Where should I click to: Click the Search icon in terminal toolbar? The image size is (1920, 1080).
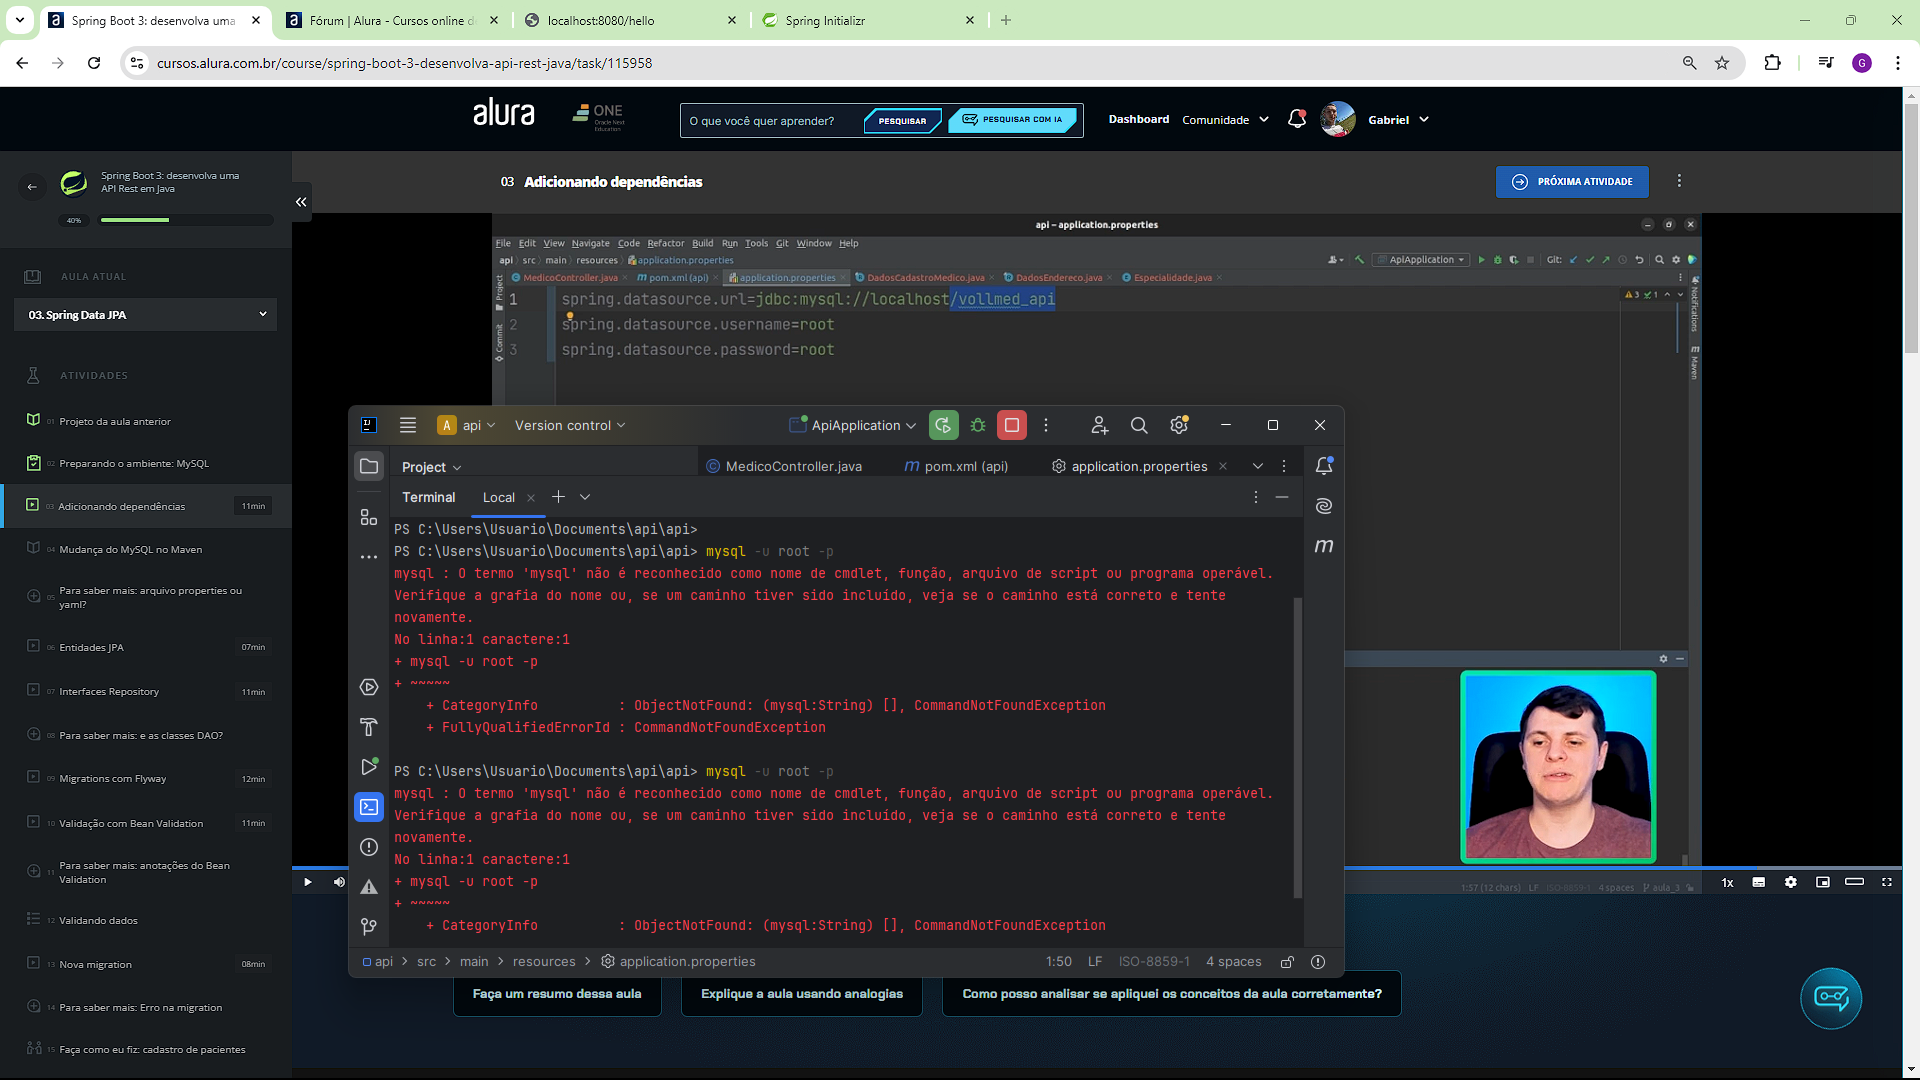pyautogui.click(x=1138, y=425)
